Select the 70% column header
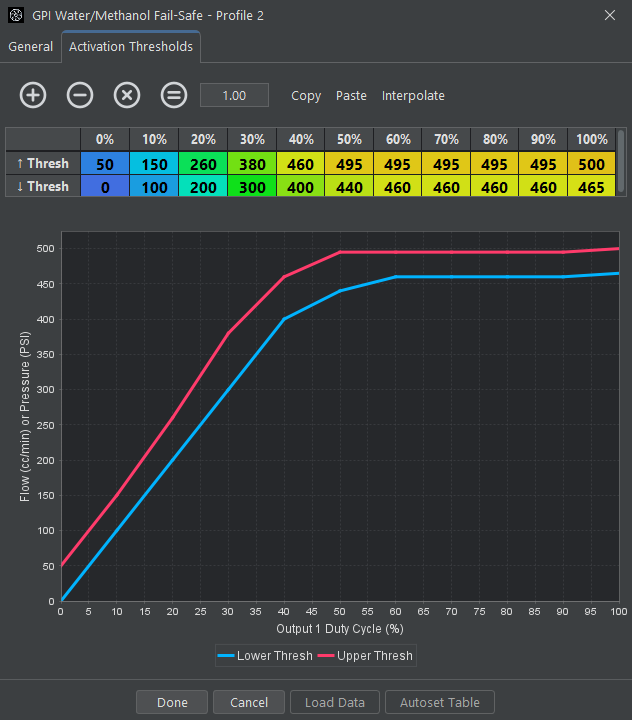The image size is (632, 720). tap(446, 139)
